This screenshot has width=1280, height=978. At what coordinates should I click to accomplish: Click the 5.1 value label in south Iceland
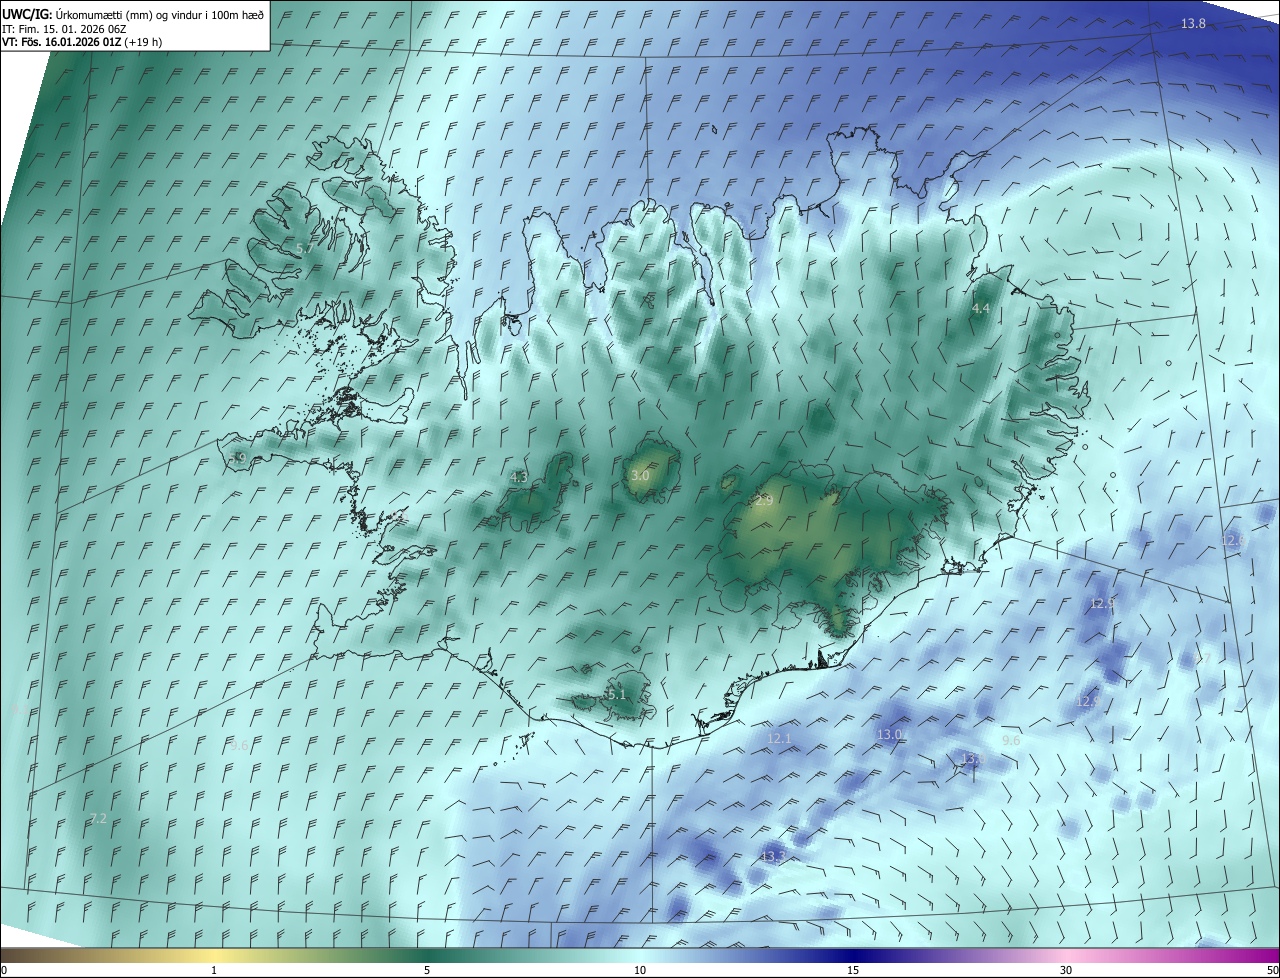pos(617,694)
